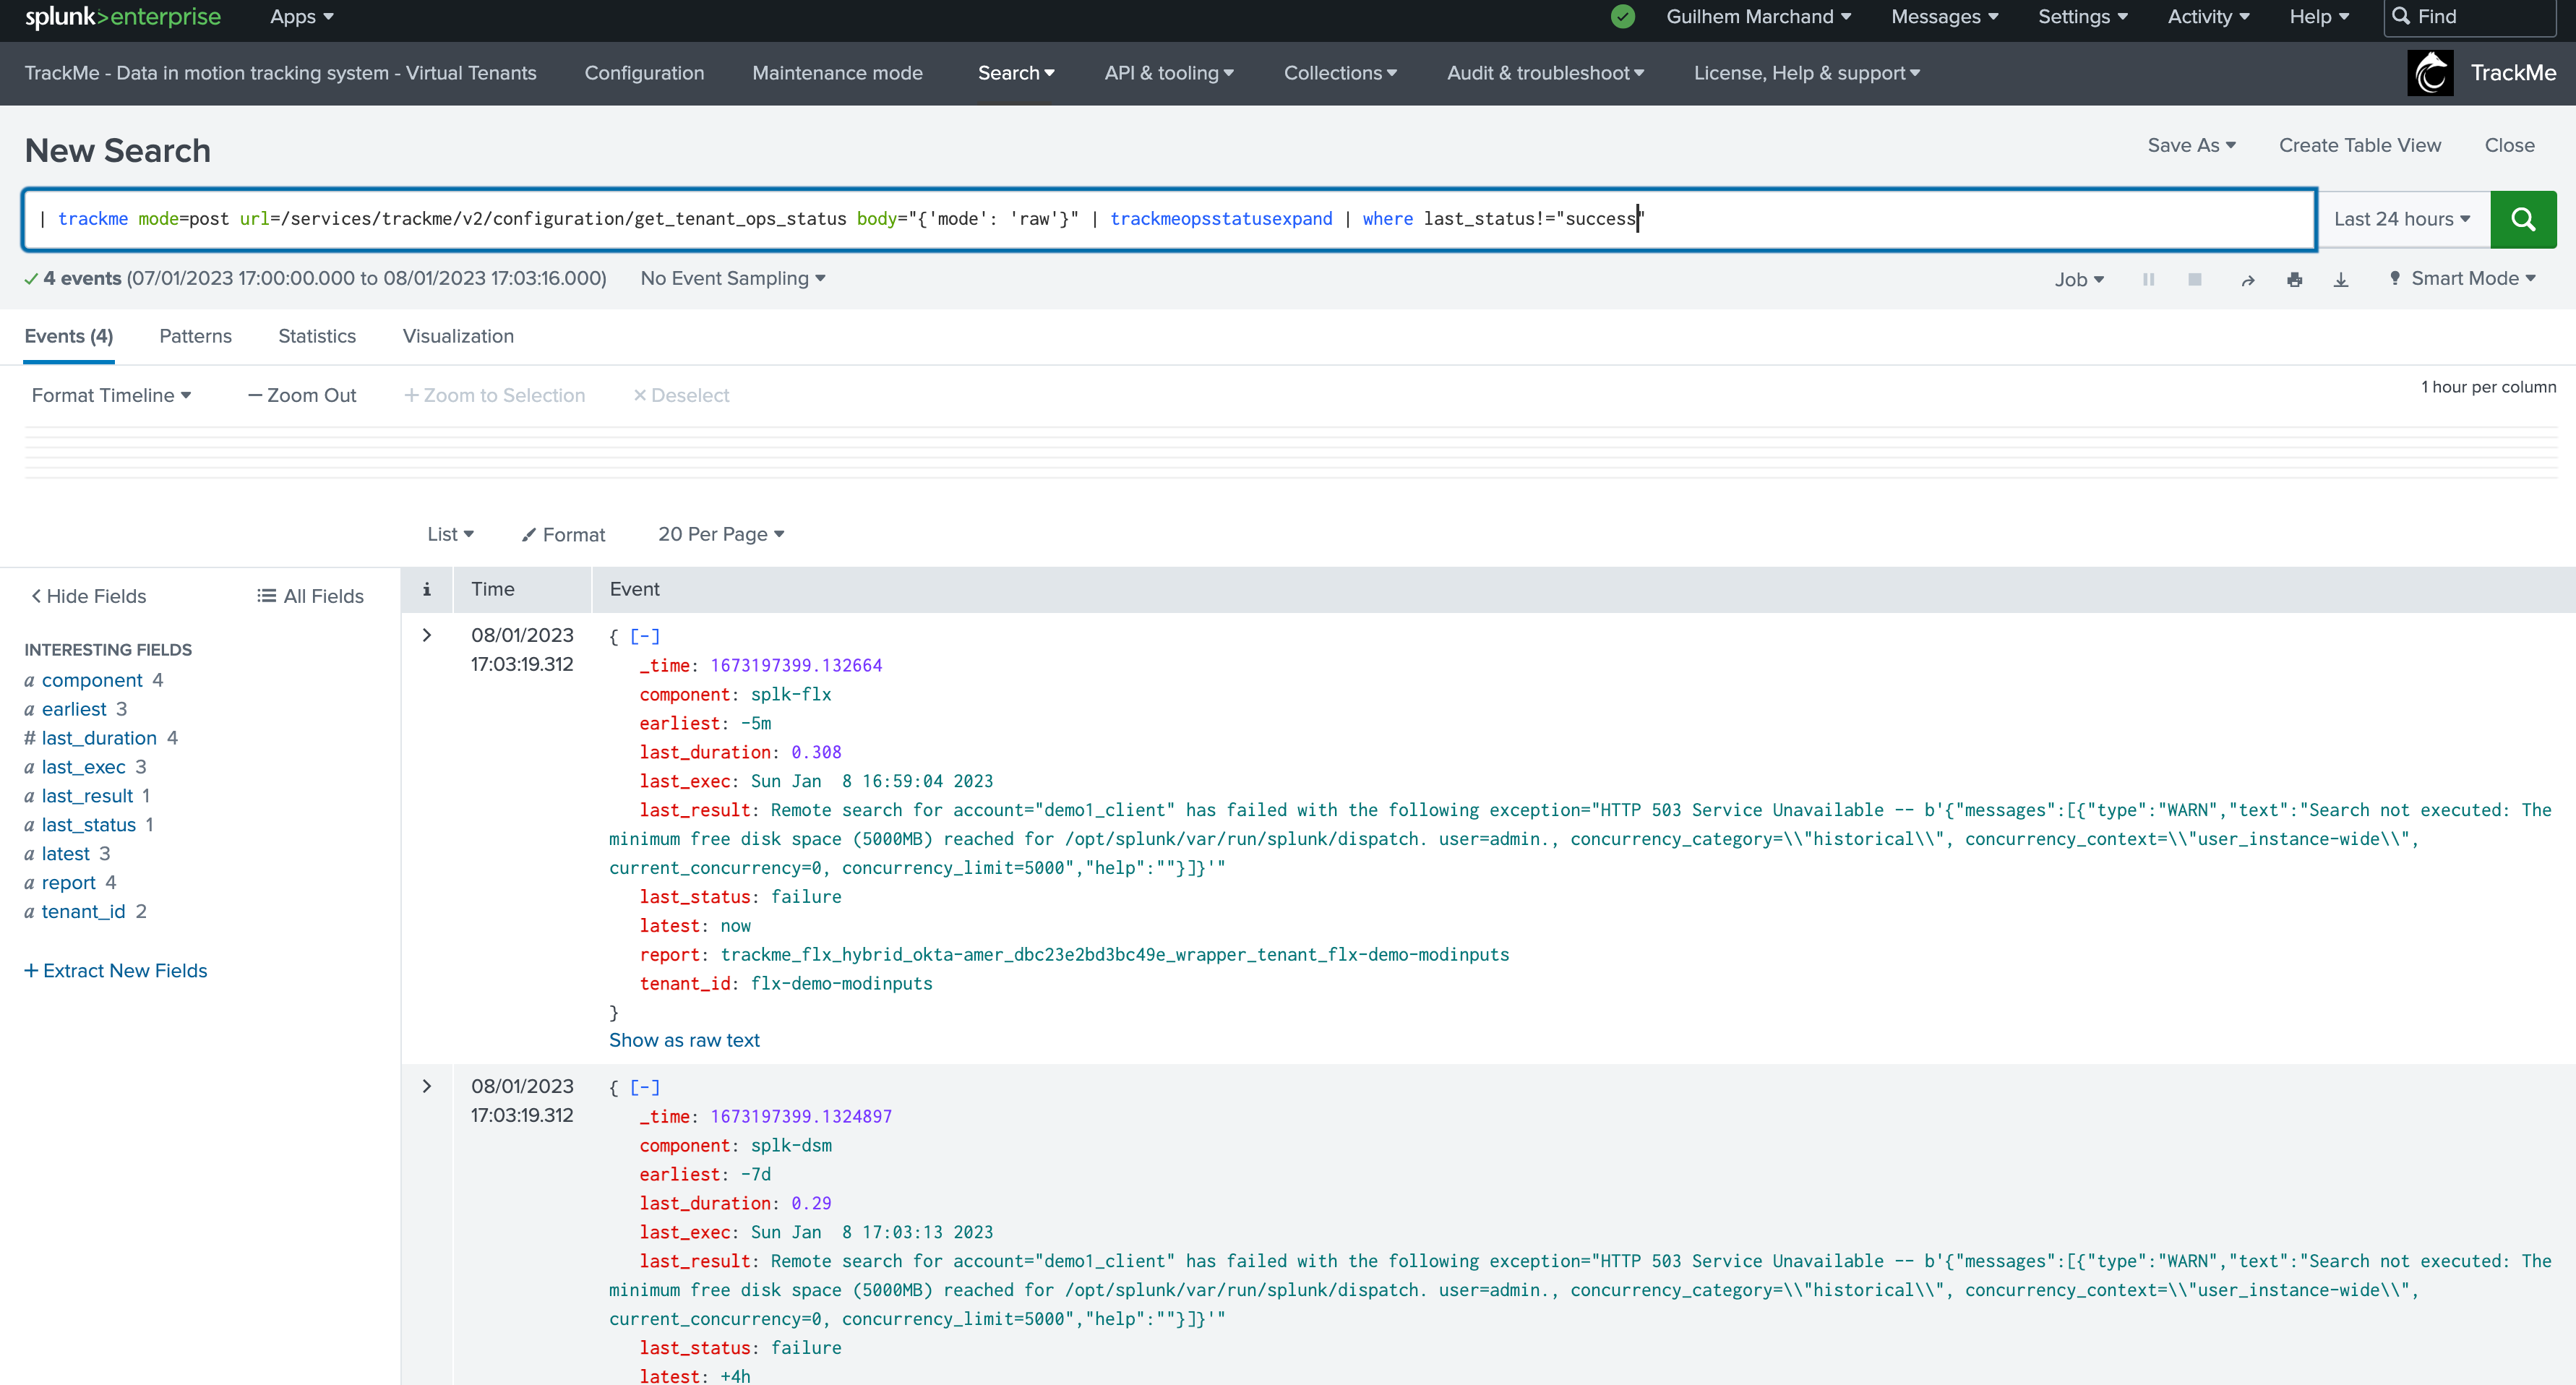
Task: Select the component interesting field
Action: (92, 681)
